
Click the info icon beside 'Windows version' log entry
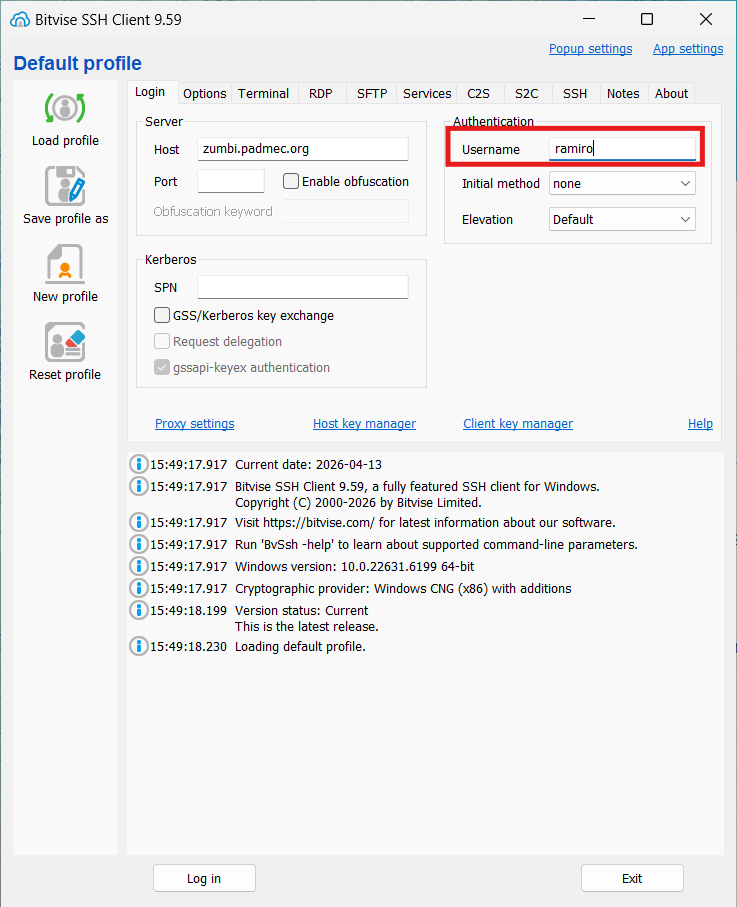point(138,566)
